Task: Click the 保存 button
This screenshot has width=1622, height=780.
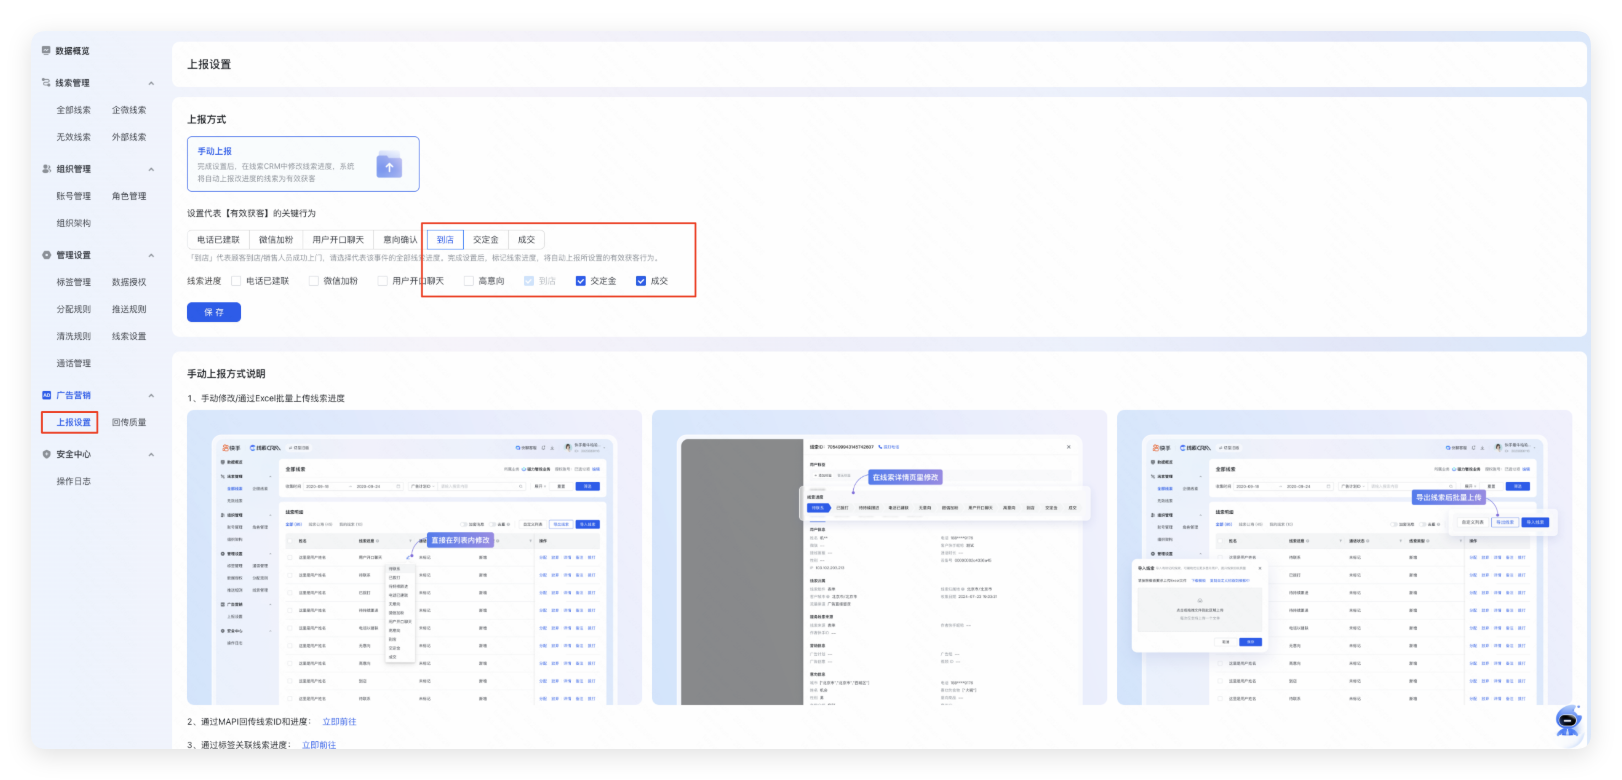Action: click(214, 312)
